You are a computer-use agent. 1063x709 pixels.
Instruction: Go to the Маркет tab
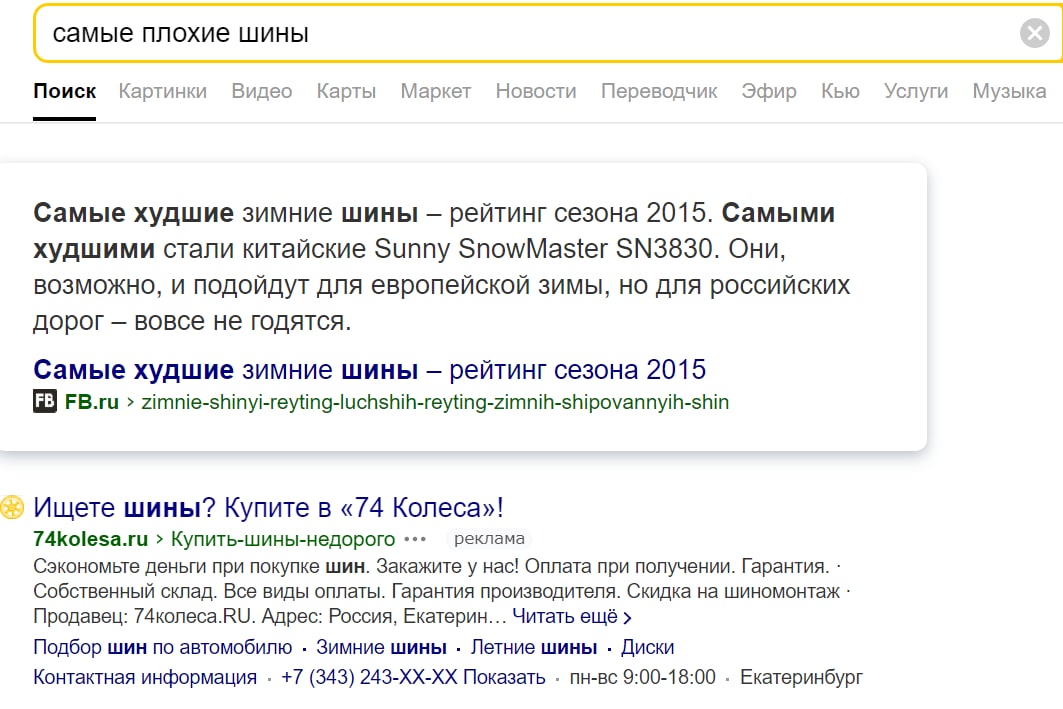[x=436, y=91]
